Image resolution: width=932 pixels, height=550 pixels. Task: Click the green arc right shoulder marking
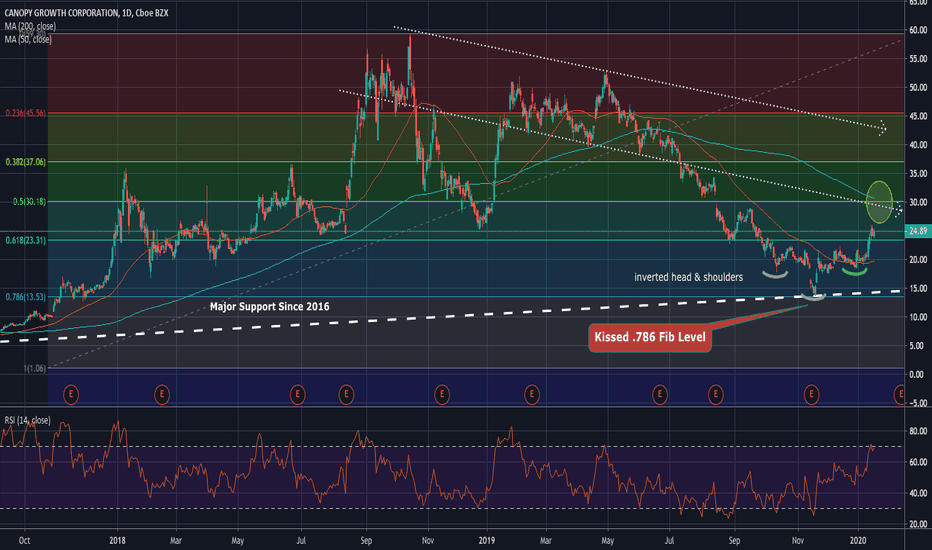pos(855,271)
